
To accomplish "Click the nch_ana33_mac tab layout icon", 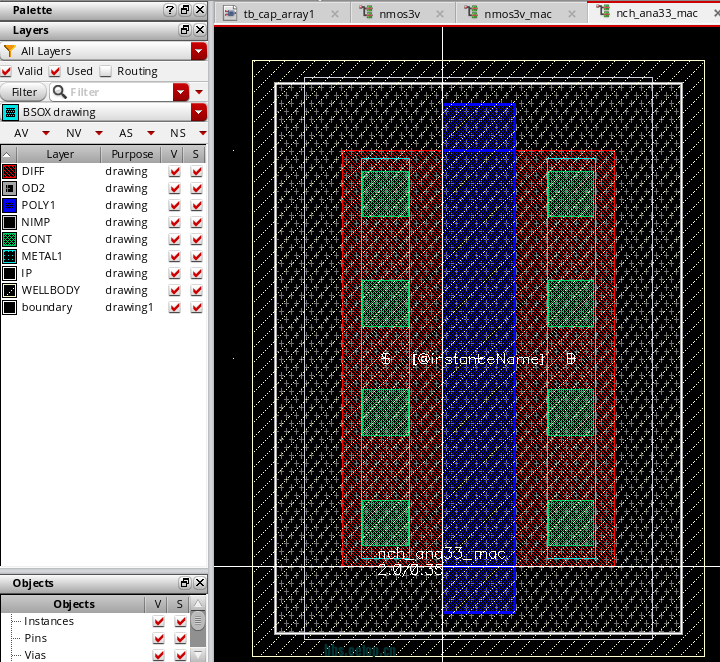I will 603,11.
